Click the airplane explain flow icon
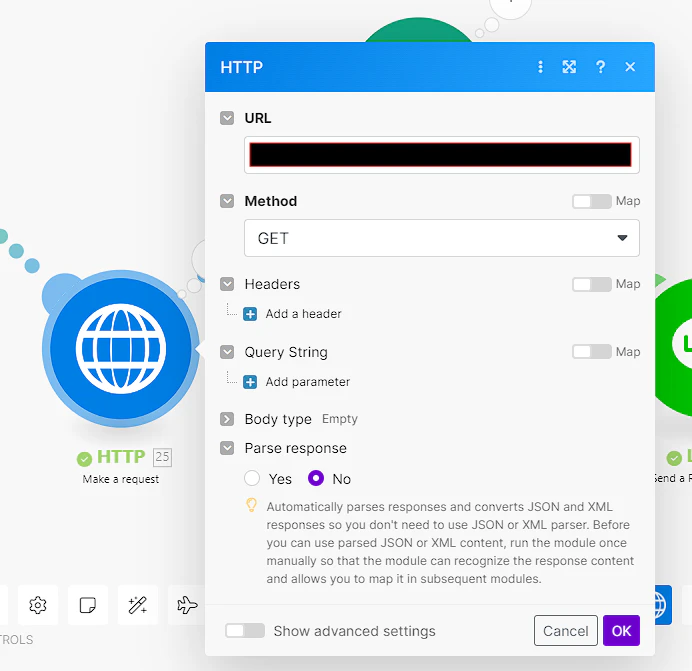The width and height of the screenshot is (692, 671). 187,605
